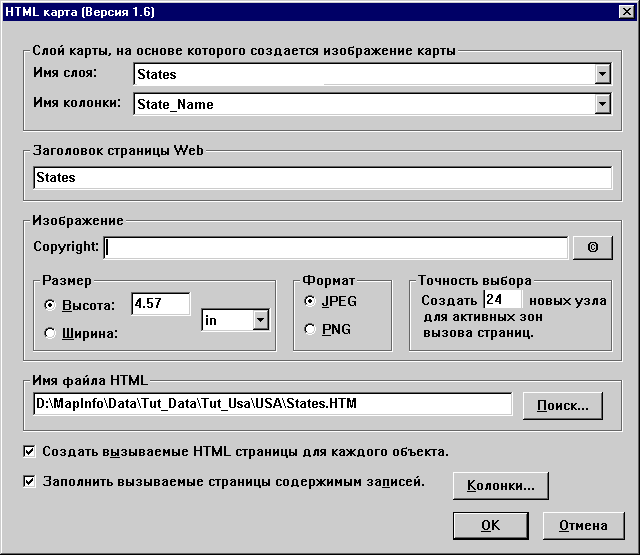
Task: Click the node count field showing 24
Action: pos(503,299)
